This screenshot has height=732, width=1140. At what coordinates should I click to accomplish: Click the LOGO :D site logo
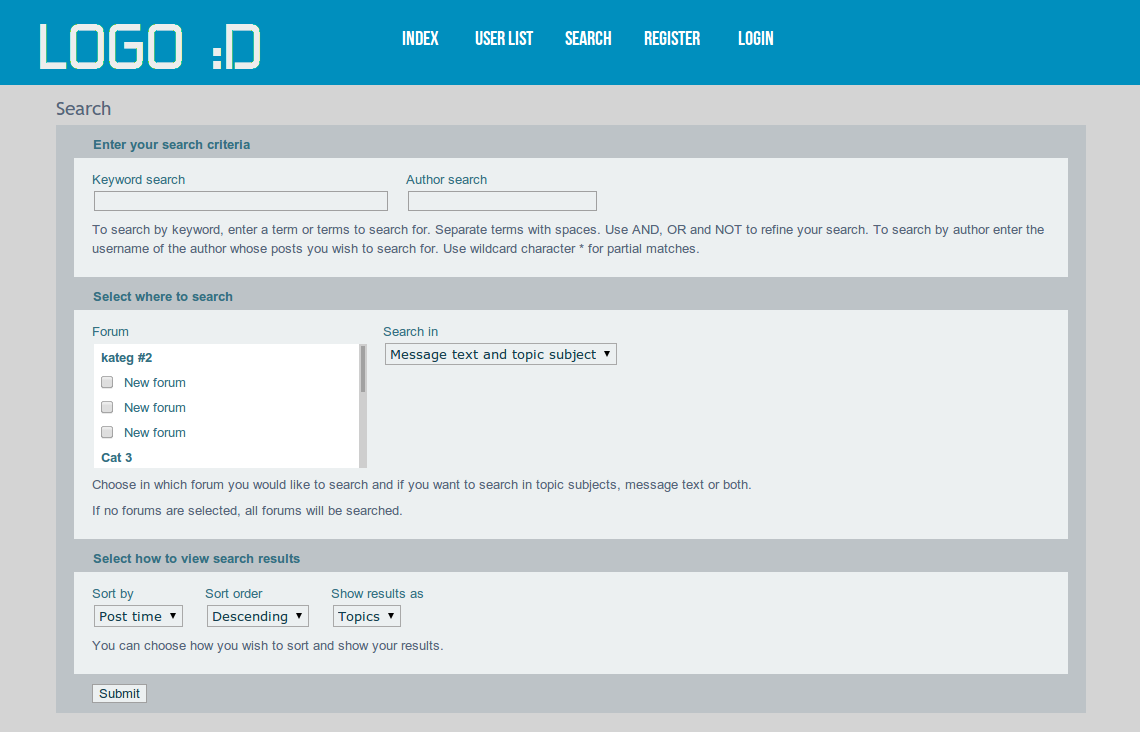pos(150,47)
